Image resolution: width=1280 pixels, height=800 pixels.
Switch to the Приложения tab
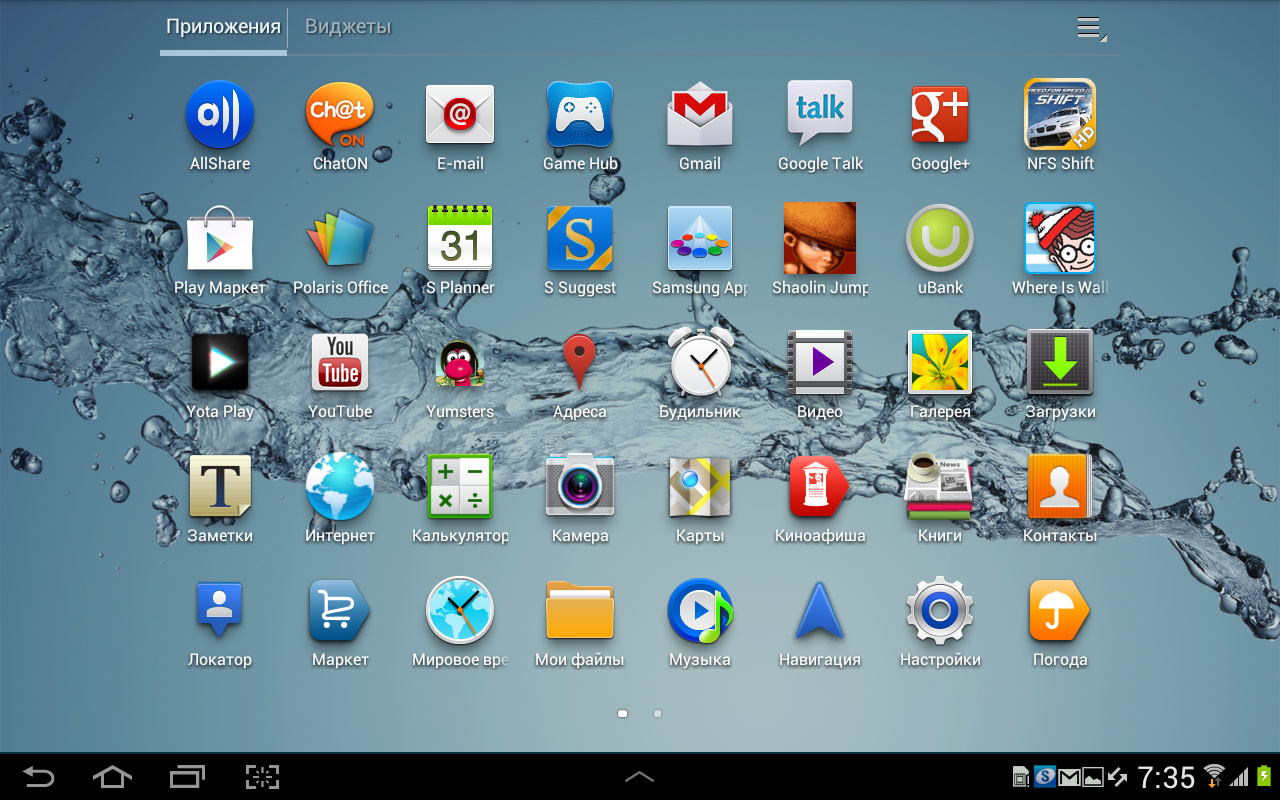(223, 27)
